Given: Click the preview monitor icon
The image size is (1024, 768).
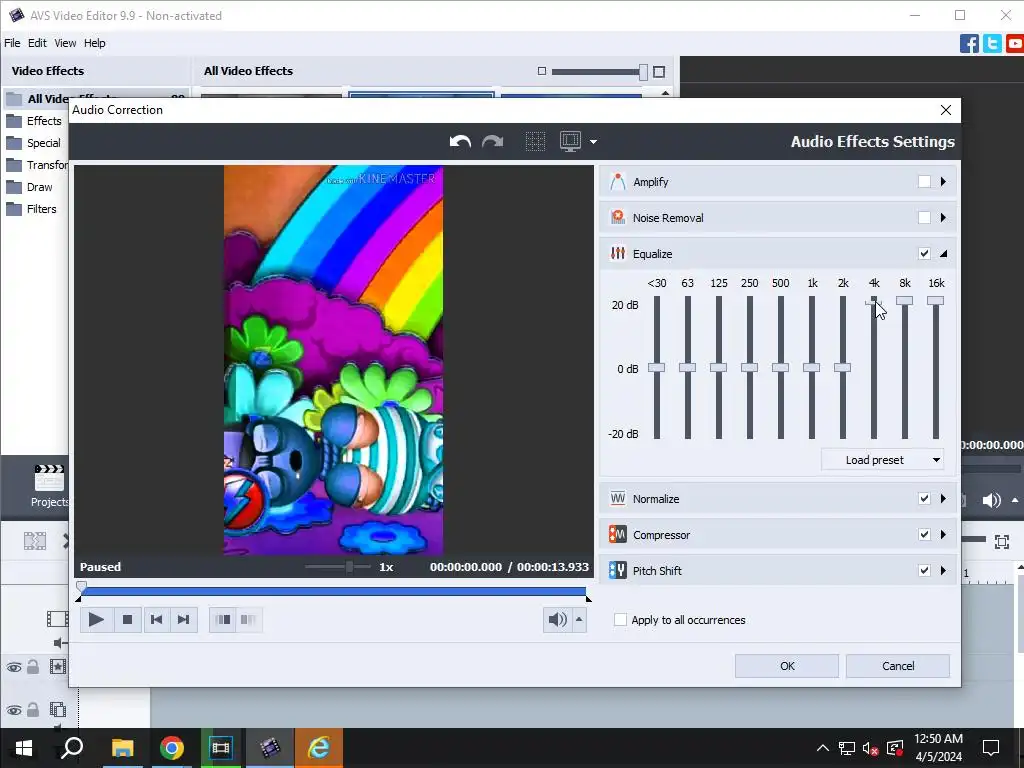Looking at the screenshot, I should [570, 142].
